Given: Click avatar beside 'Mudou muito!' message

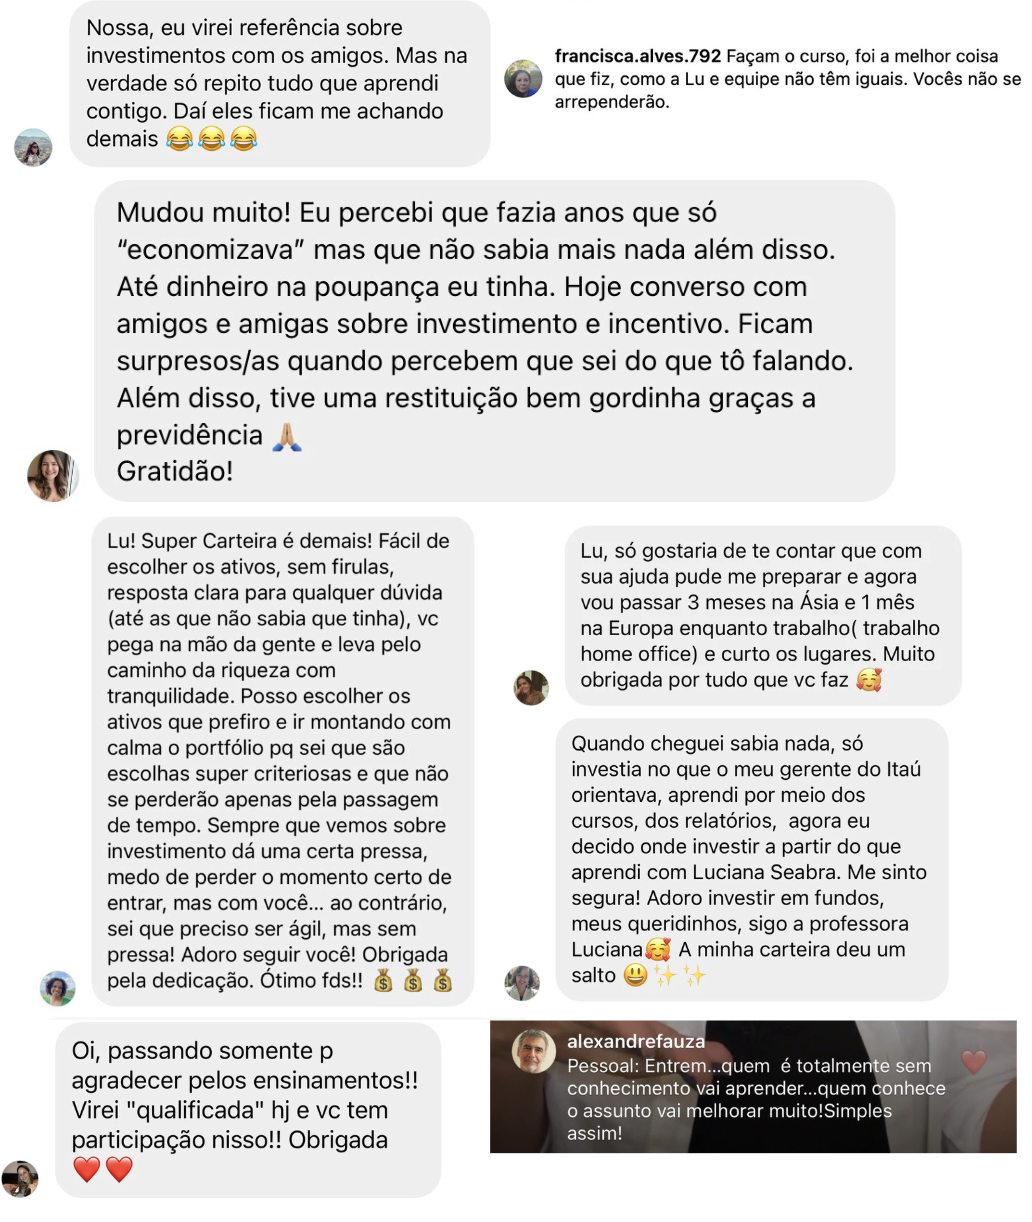Looking at the screenshot, I should [x=53, y=475].
